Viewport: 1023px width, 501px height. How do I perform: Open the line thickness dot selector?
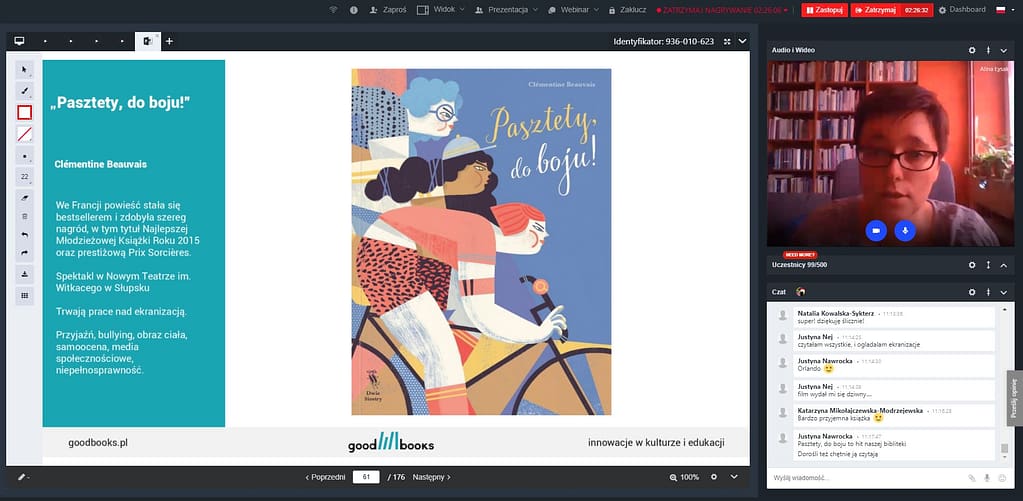click(24, 157)
